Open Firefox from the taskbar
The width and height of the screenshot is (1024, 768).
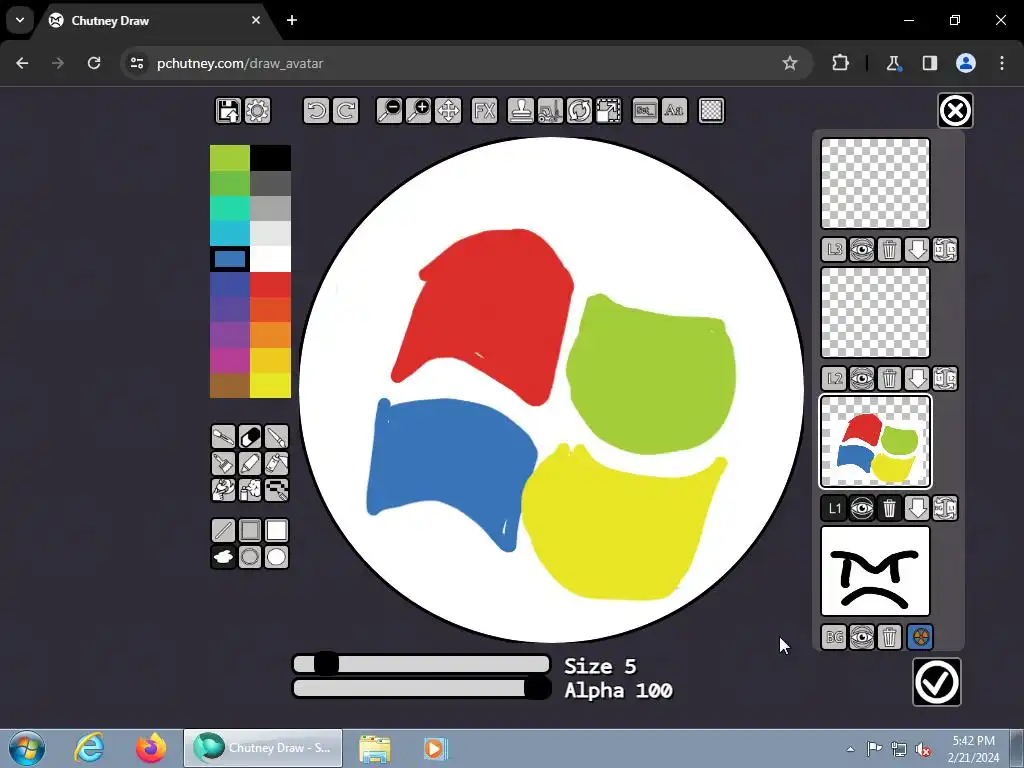[x=151, y=748]
